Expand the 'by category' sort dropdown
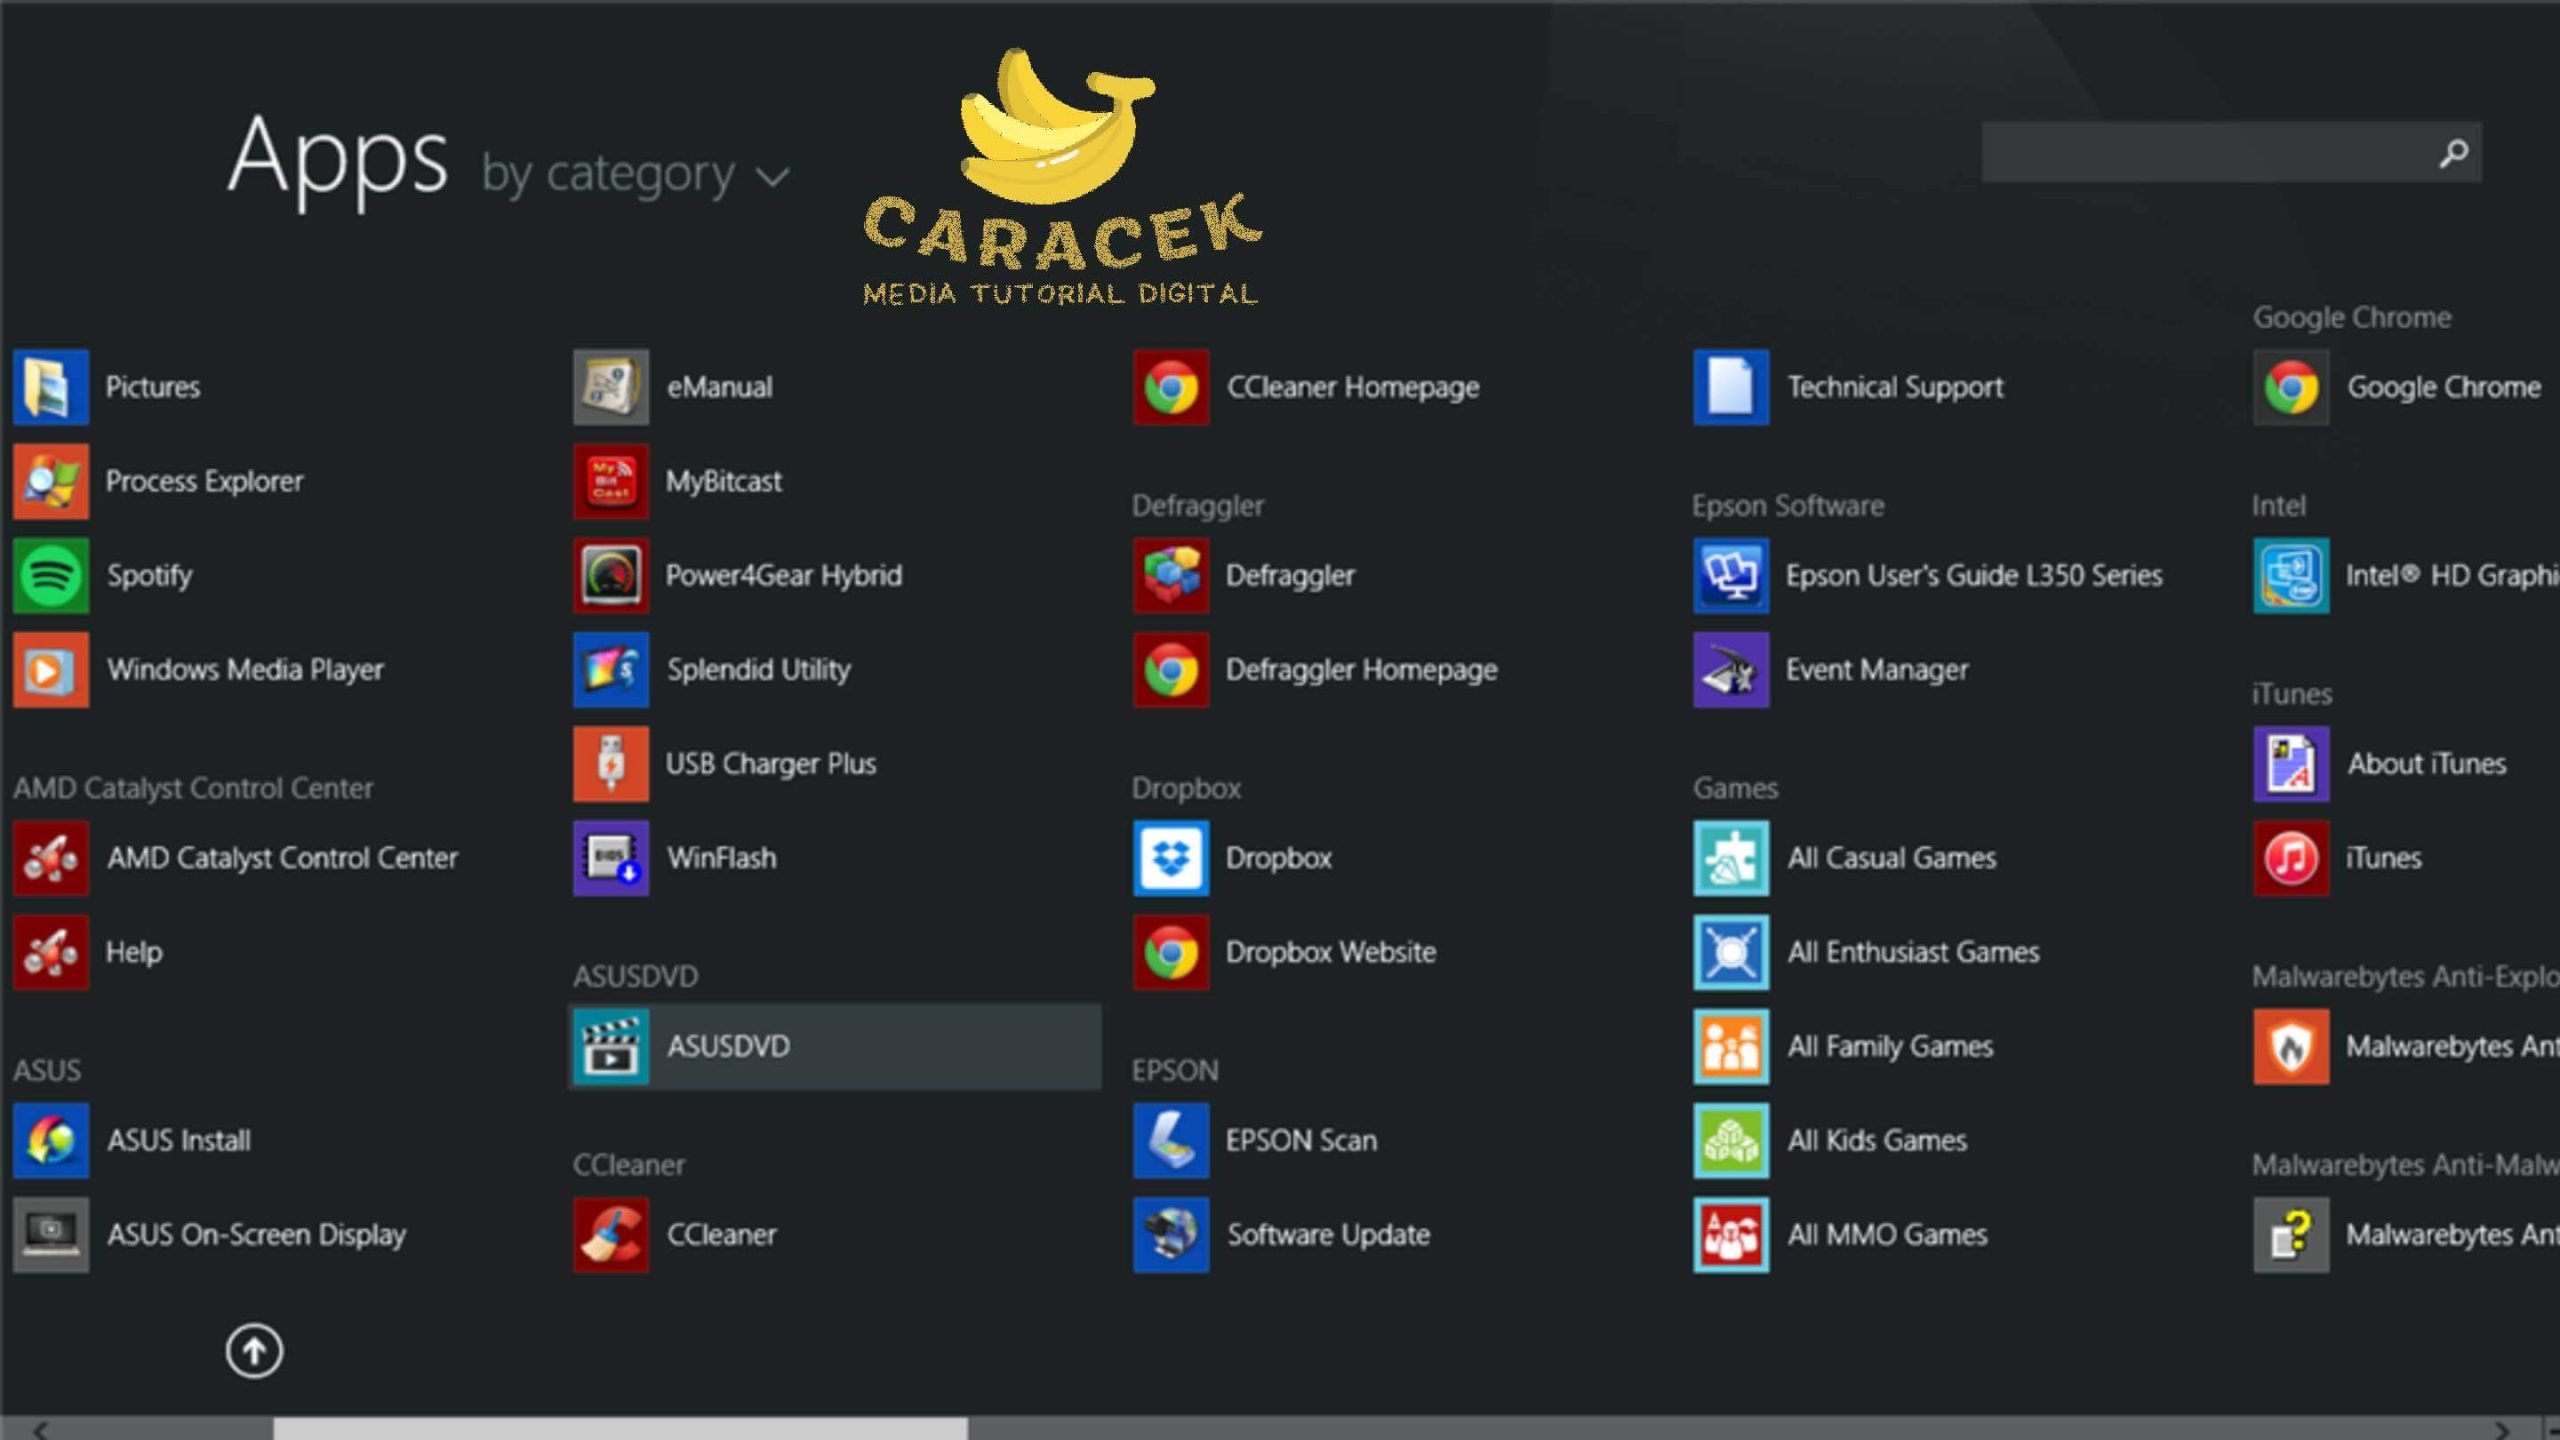 [636, 174]
